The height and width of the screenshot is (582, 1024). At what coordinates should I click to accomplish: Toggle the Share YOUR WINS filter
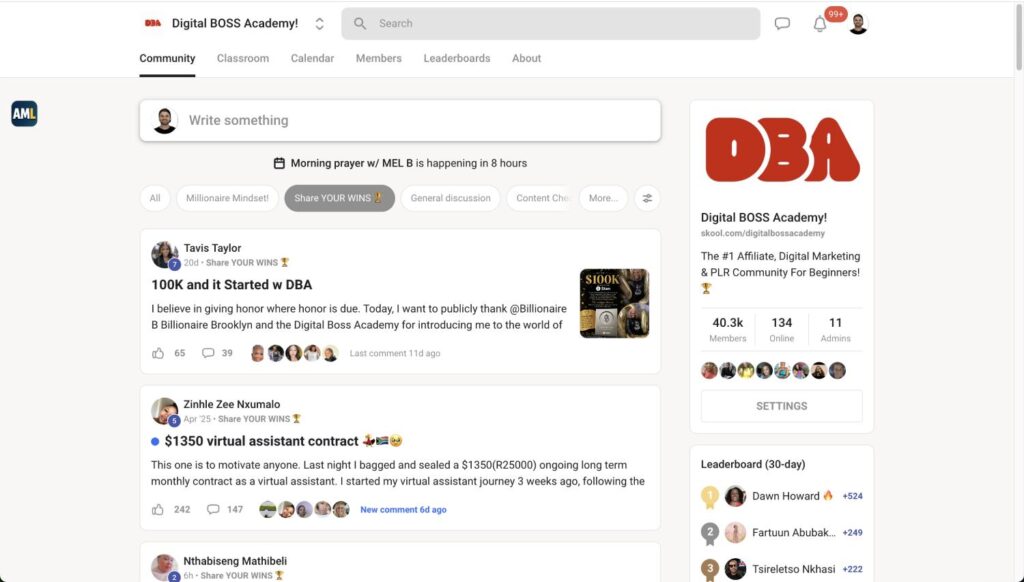[x=340, y=198]
